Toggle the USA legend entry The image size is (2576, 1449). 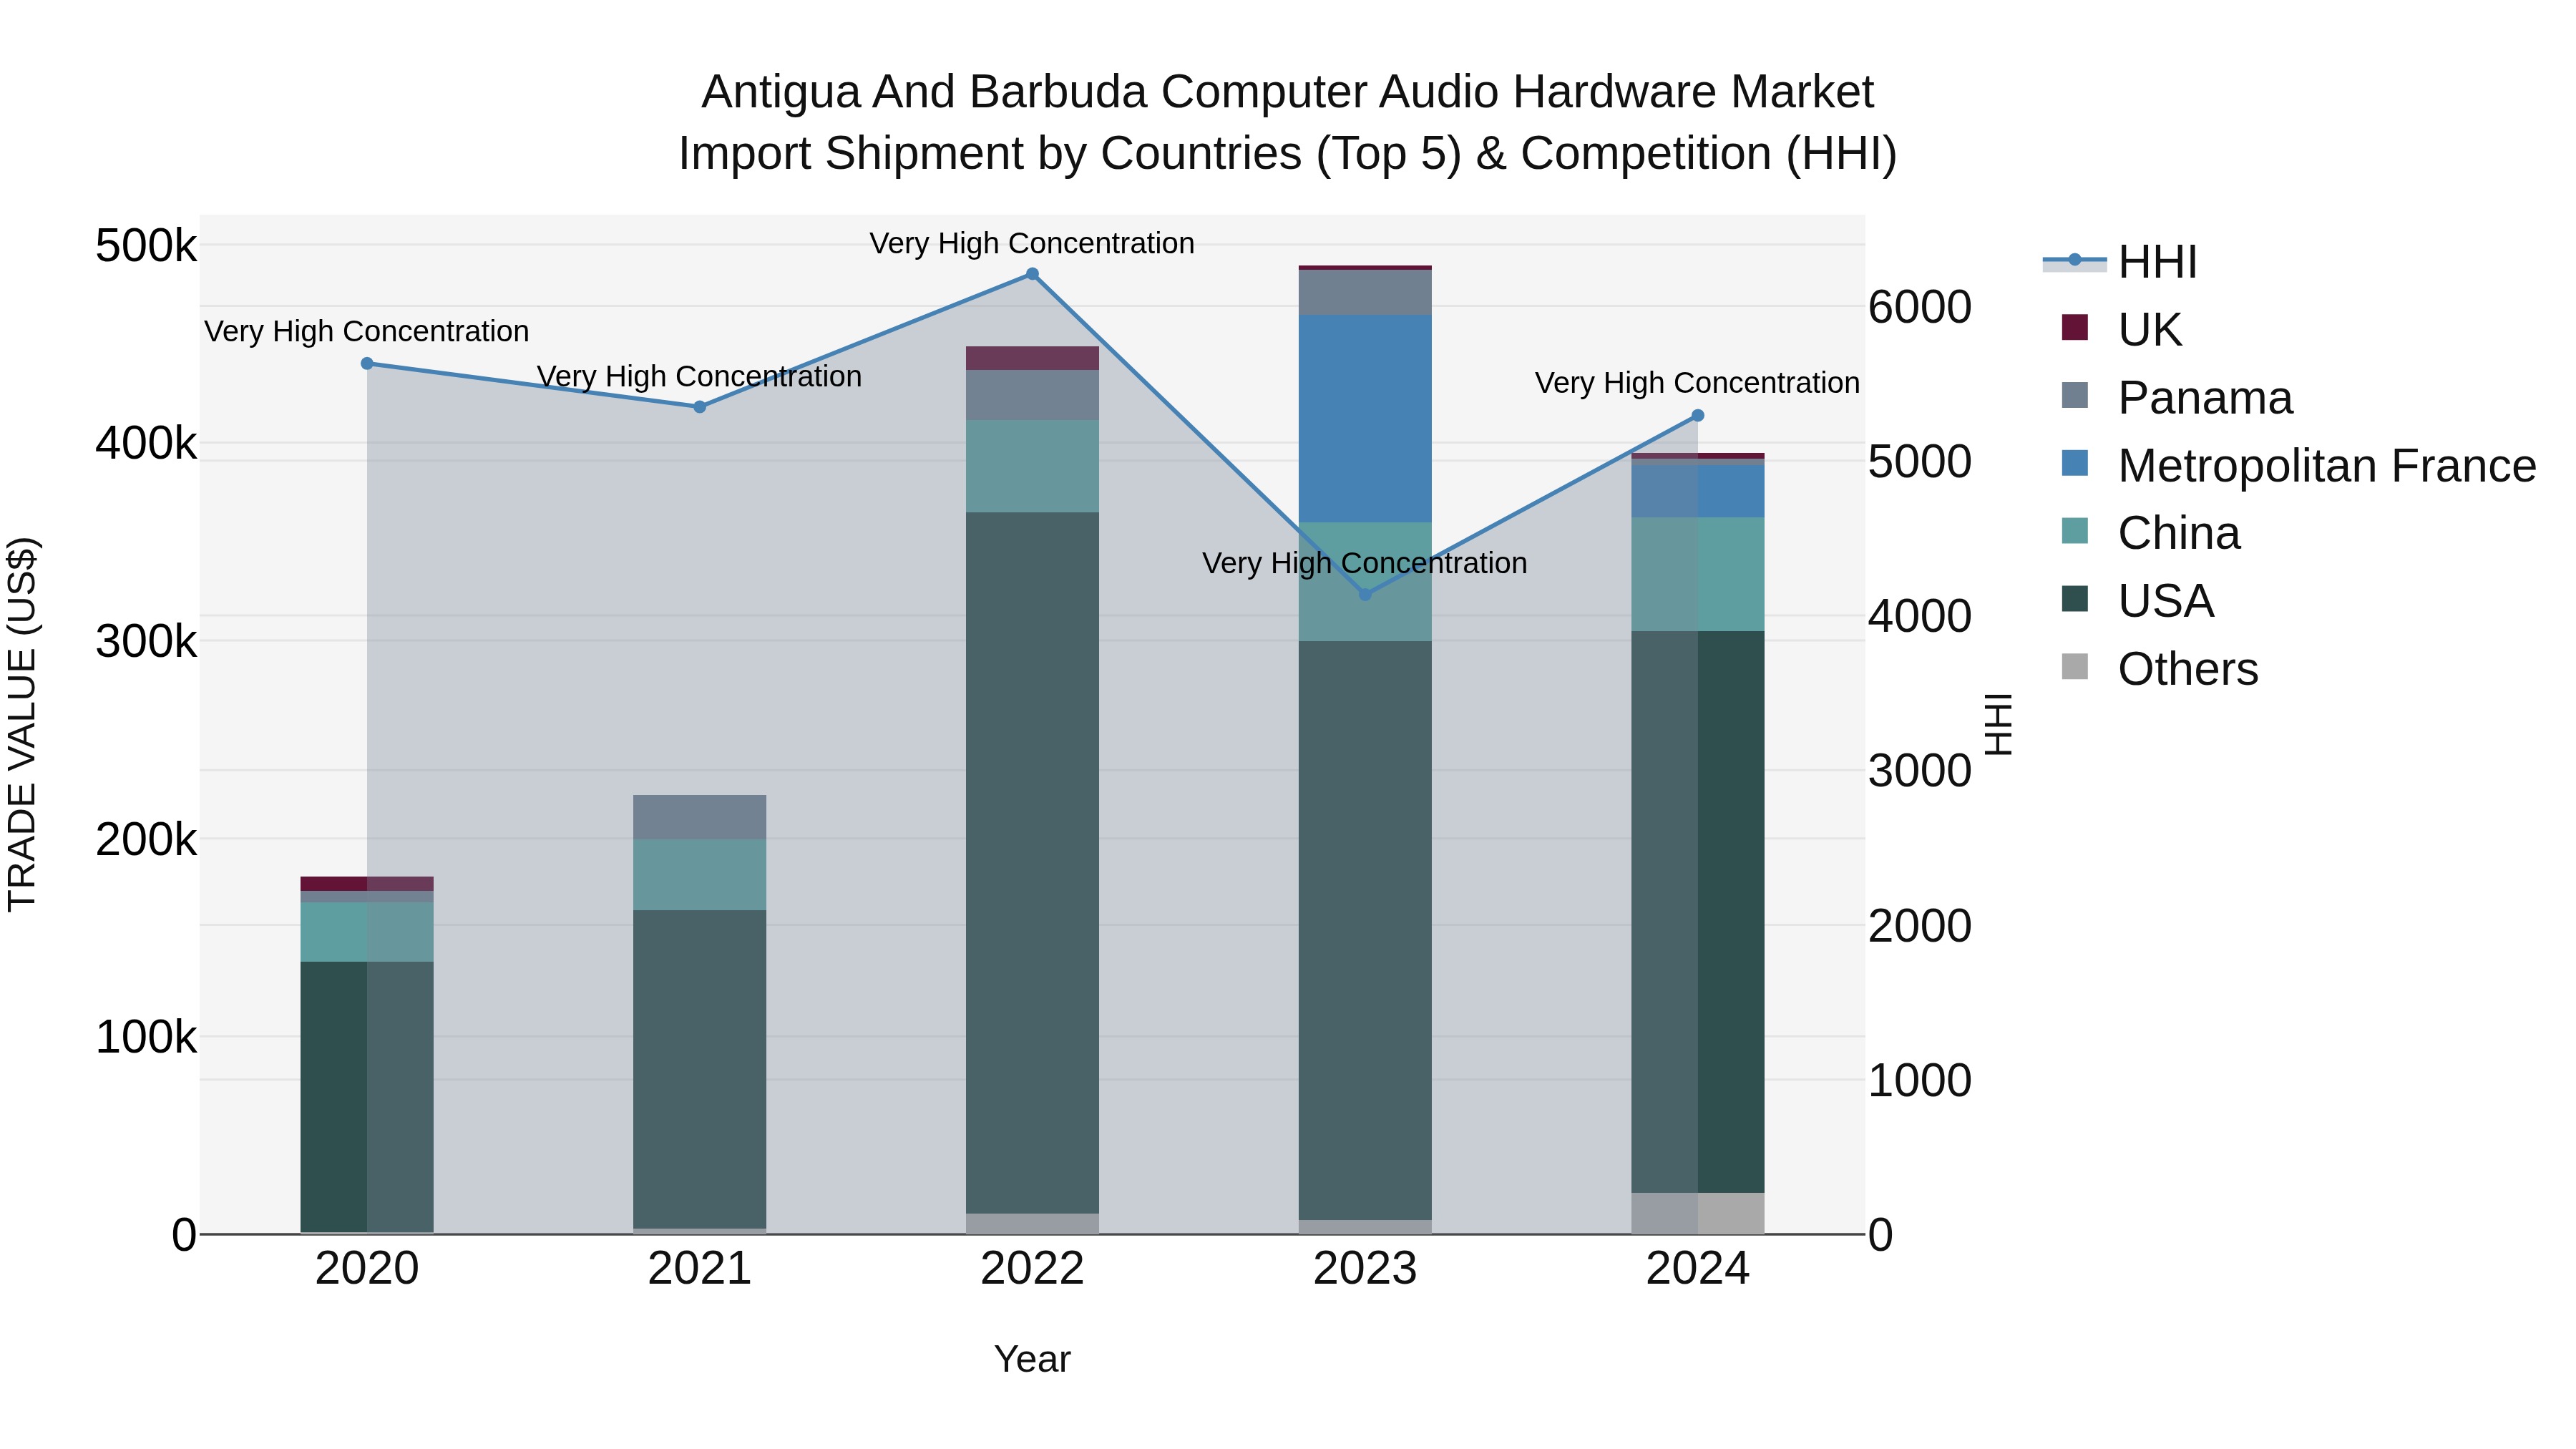2138,601
